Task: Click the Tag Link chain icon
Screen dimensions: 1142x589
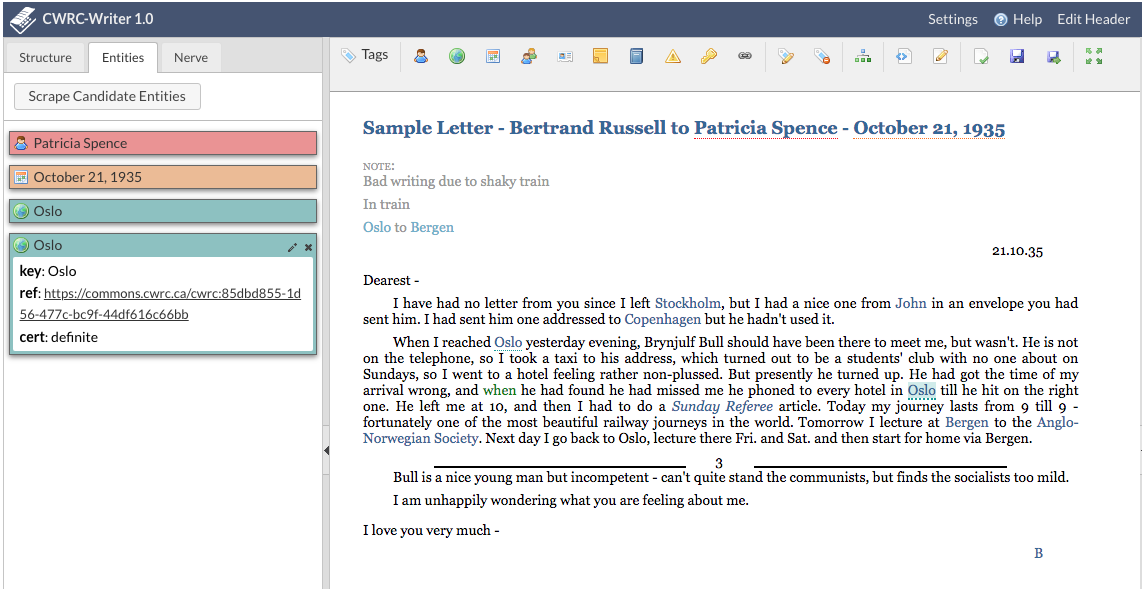Action: [744, 56]
